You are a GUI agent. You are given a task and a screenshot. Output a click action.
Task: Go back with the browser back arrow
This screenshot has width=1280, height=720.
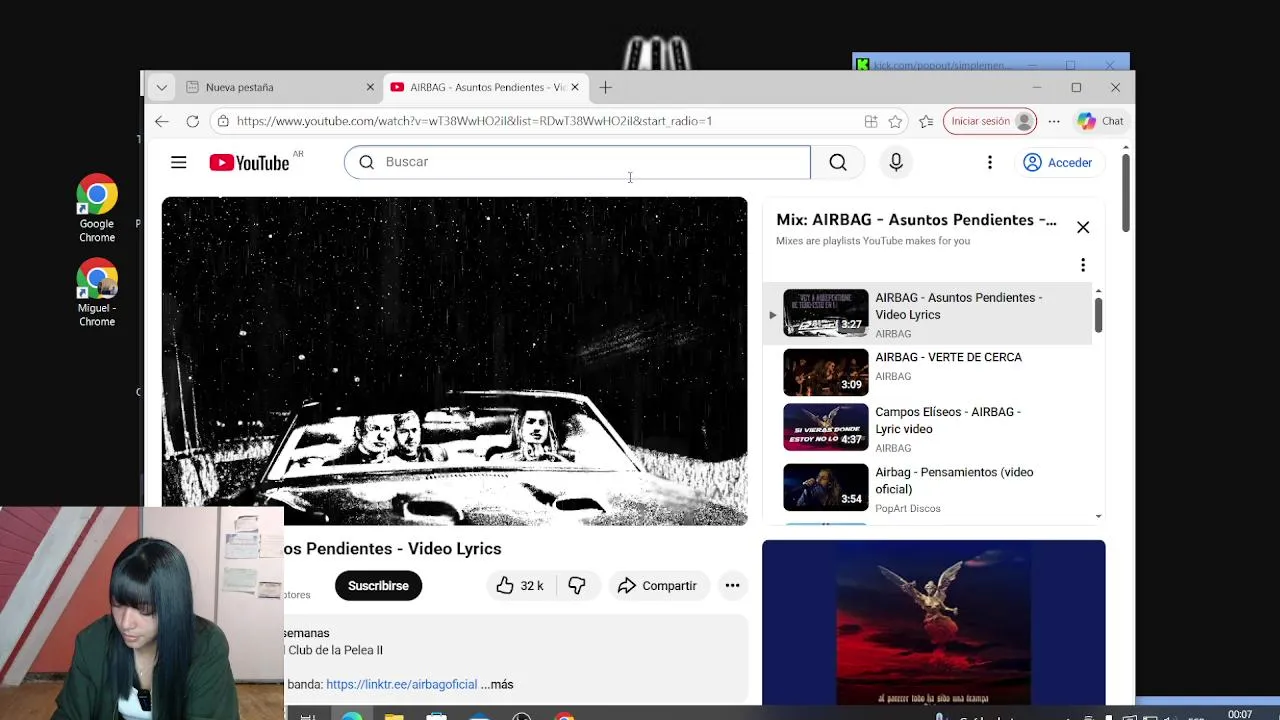162,121
